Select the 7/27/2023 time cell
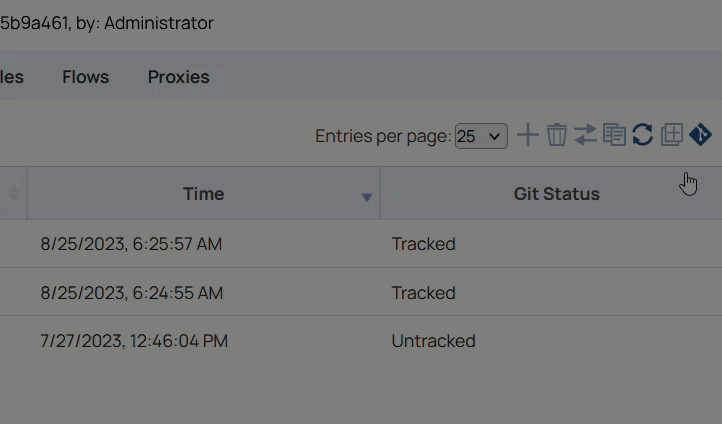 point(134,341)
